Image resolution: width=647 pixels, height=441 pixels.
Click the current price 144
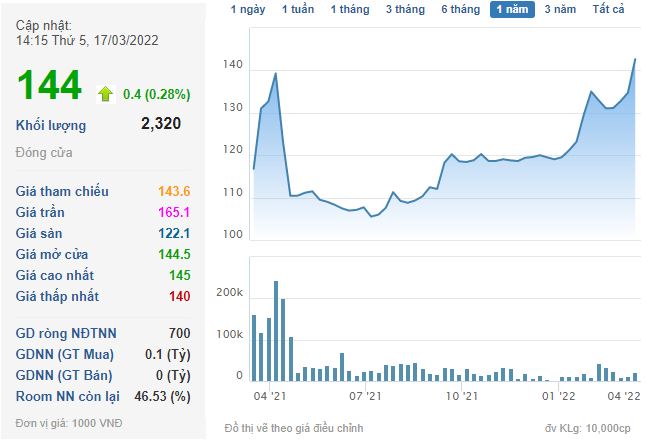pyautogui.click(x=48, y=86)
